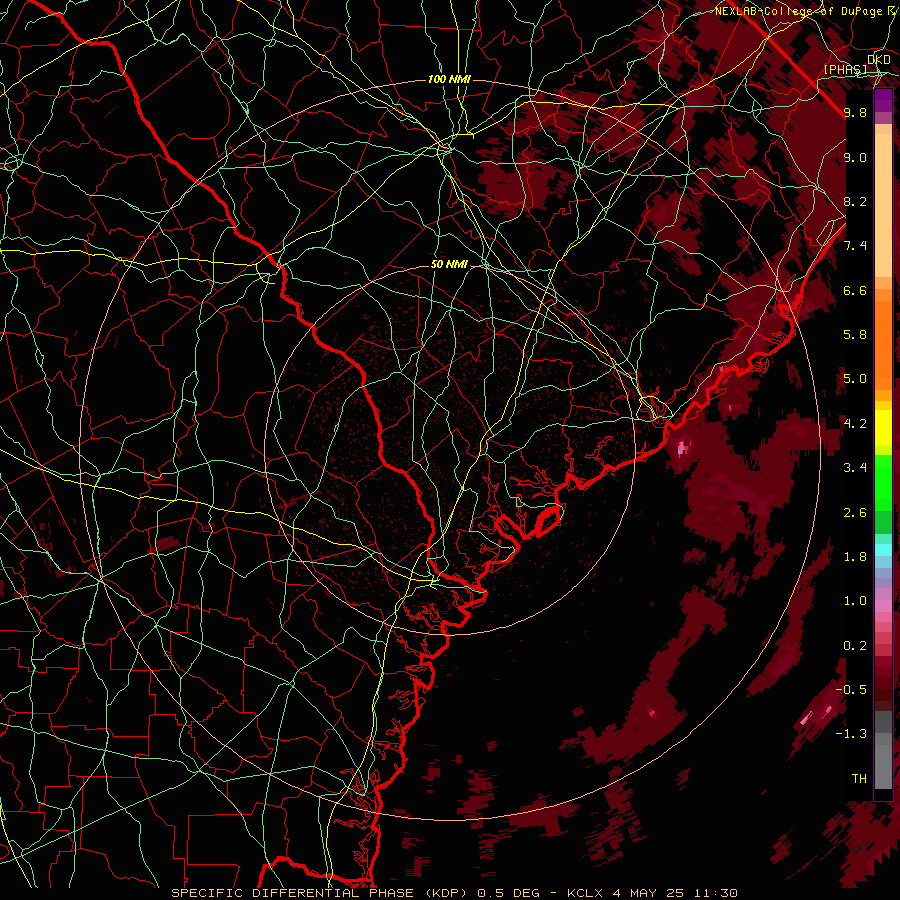Viewport: 900px width, 900px height.
Task: Pick the pink segment of the color bar
Action: point(883,606)
